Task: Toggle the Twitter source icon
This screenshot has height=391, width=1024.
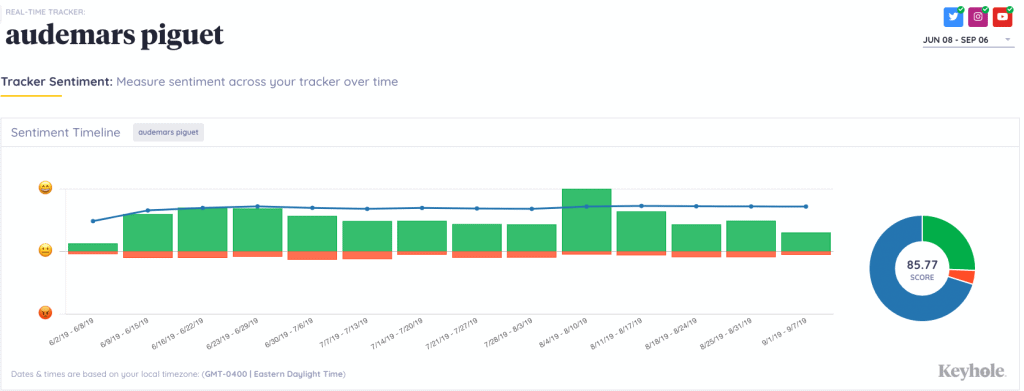Action: tap(953, 17)
